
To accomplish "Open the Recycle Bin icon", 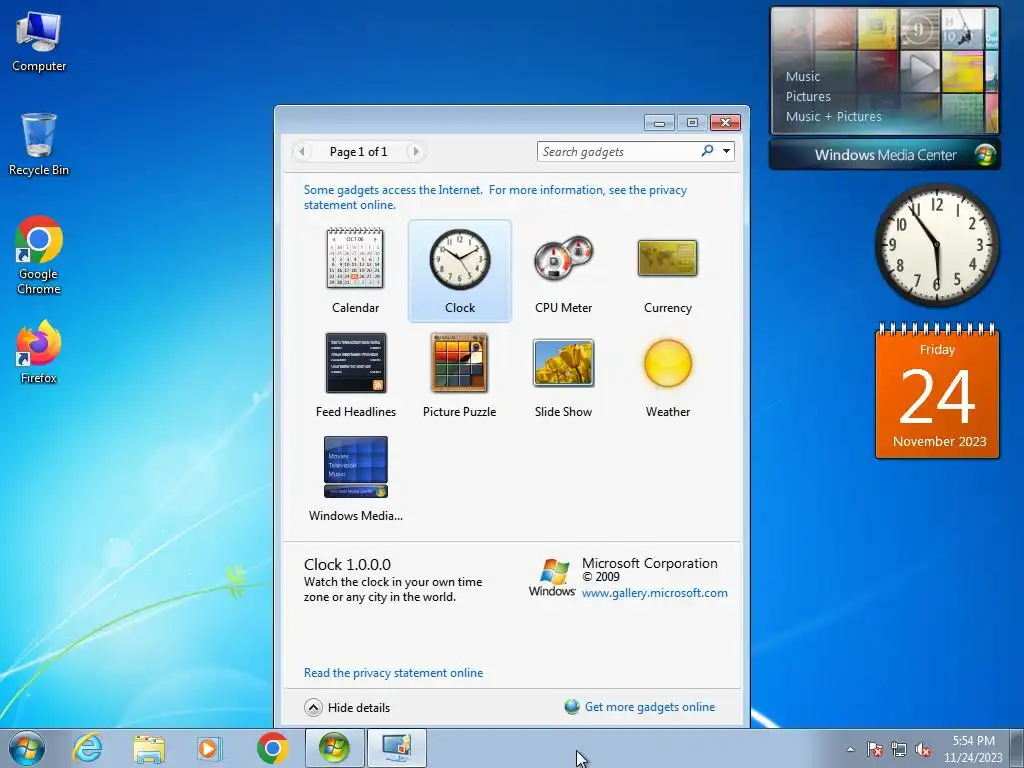I will pyautogui.click(x=39, y=144).
